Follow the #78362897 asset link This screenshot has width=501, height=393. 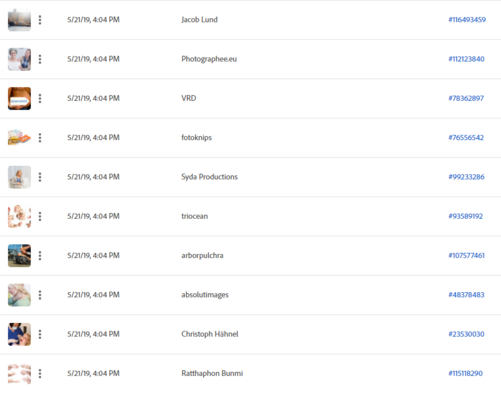coord(466,98)
